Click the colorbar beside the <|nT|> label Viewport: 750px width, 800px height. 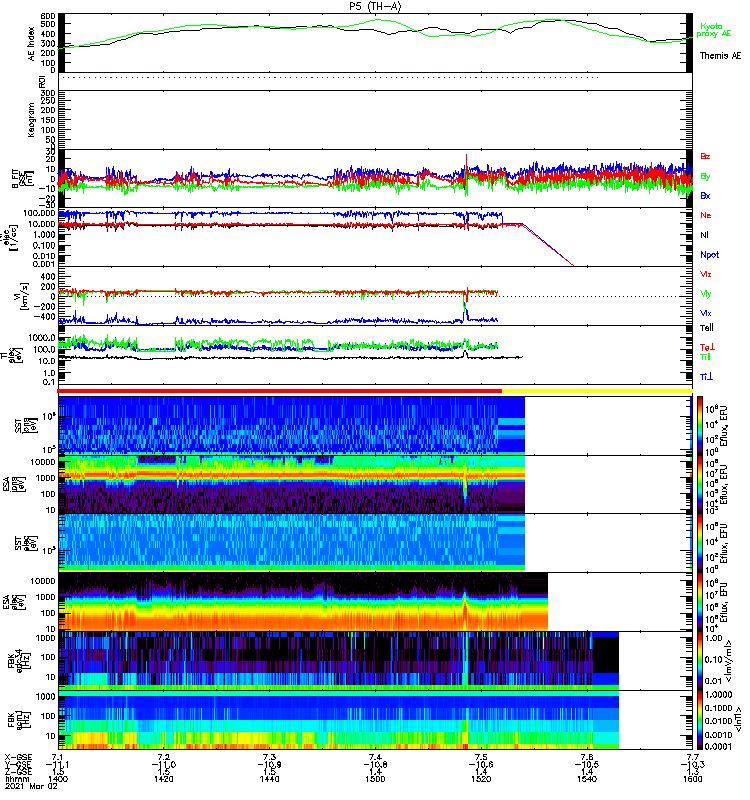(x=700, y=720)
